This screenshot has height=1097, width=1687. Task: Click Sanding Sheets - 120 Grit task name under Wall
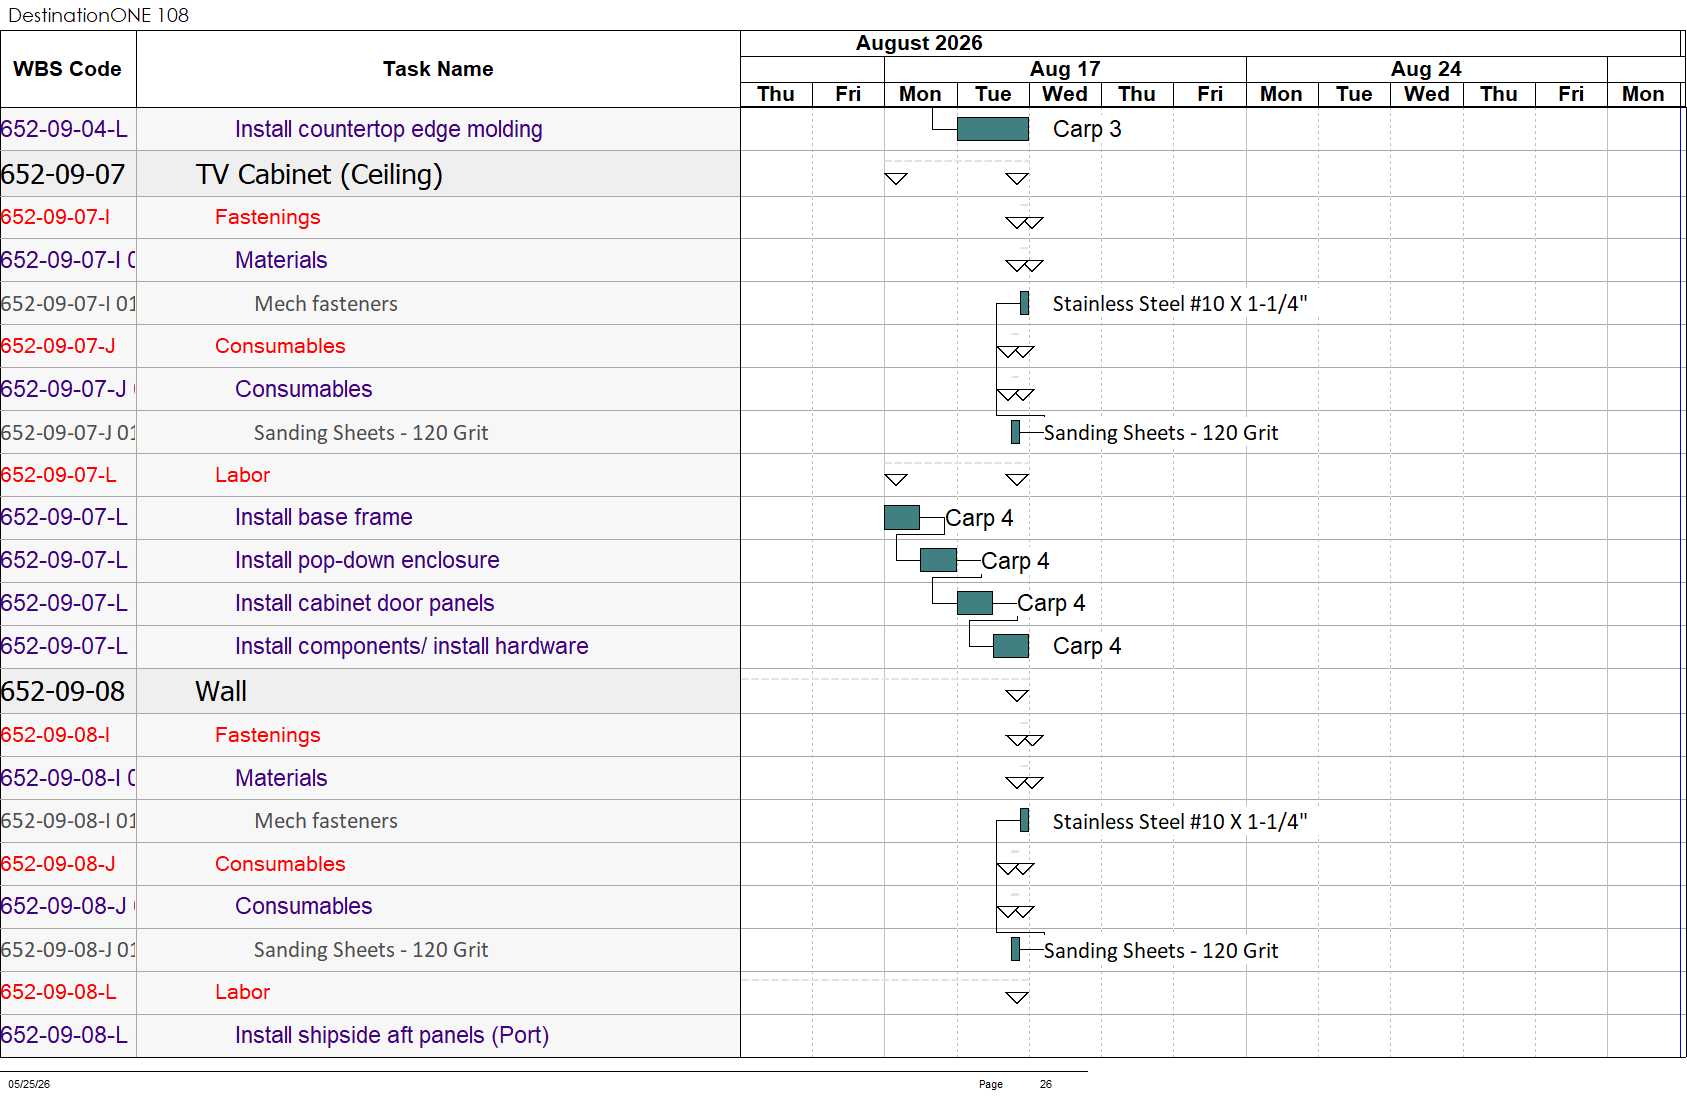coord(371,949)
